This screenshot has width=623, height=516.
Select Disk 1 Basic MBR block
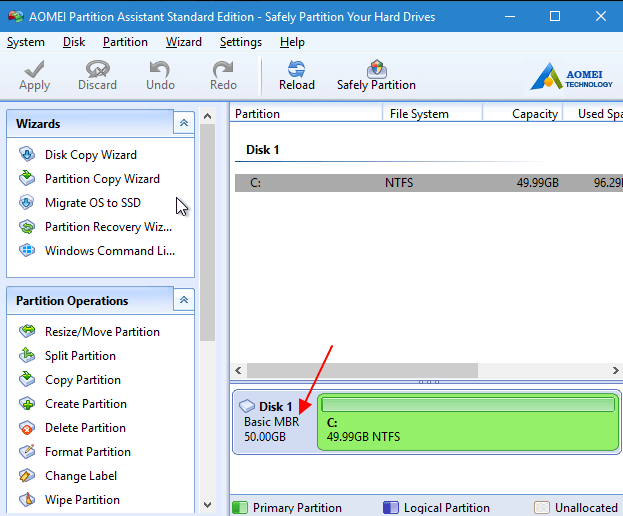click(x=275, y=421)
